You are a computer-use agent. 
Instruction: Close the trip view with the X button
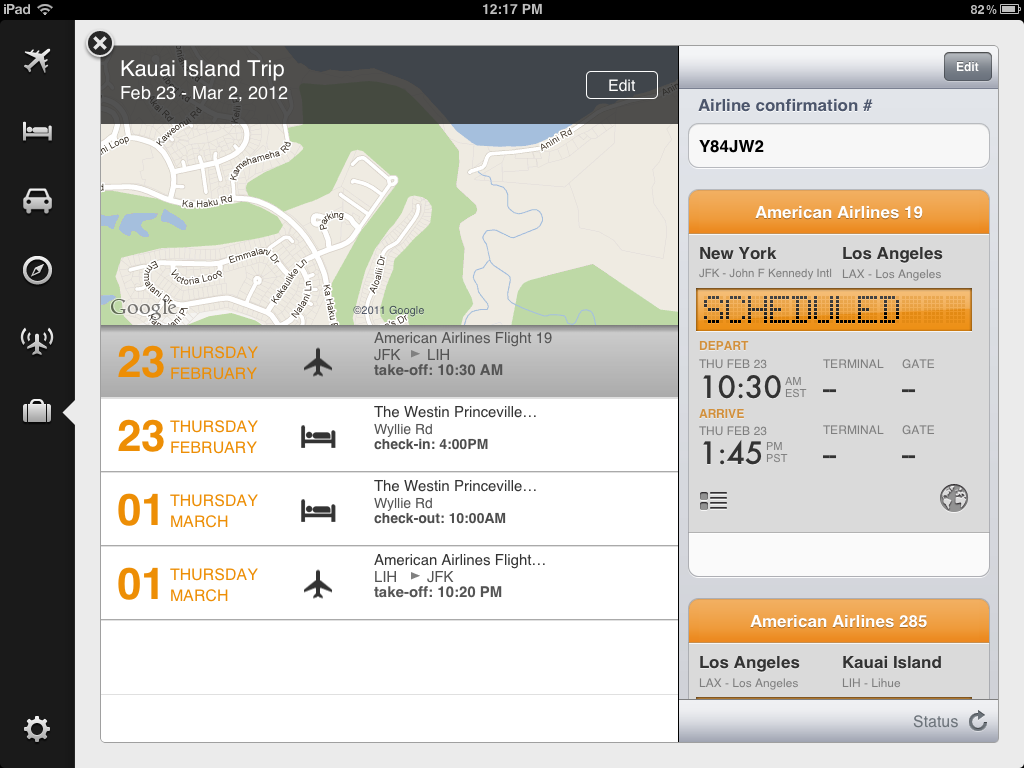coord(100,43)
